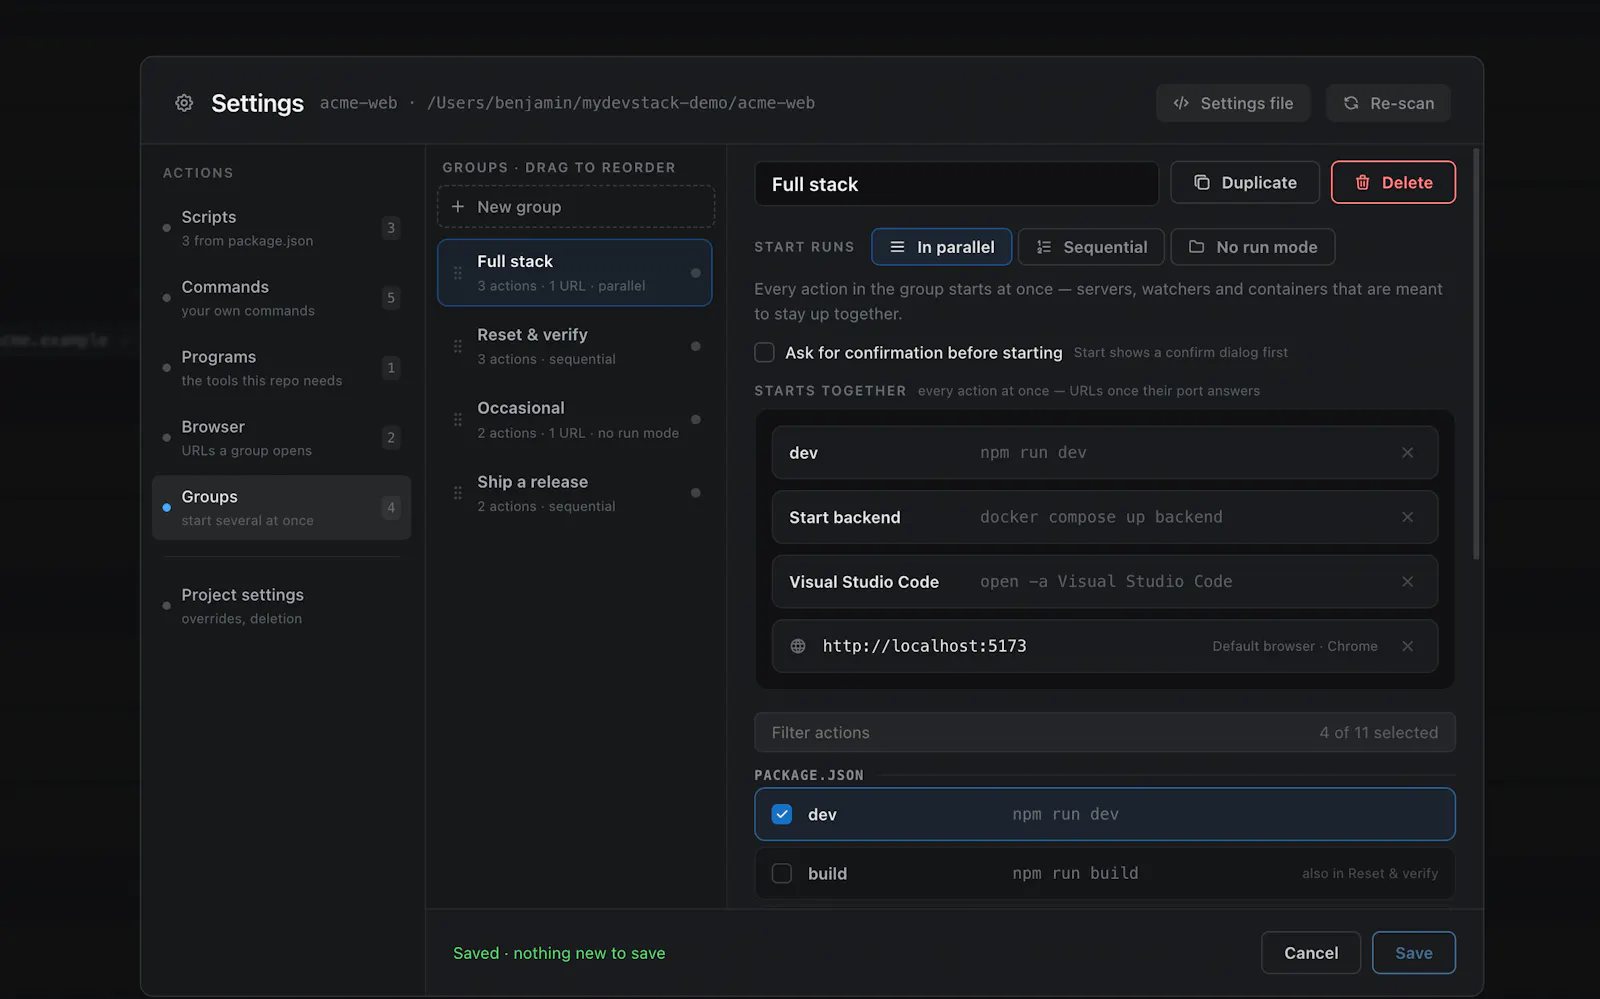Grab the drag handle of Full stack group
This screenshot has height=999, width=1600.
pyautogui.click(x=458, y=273)
